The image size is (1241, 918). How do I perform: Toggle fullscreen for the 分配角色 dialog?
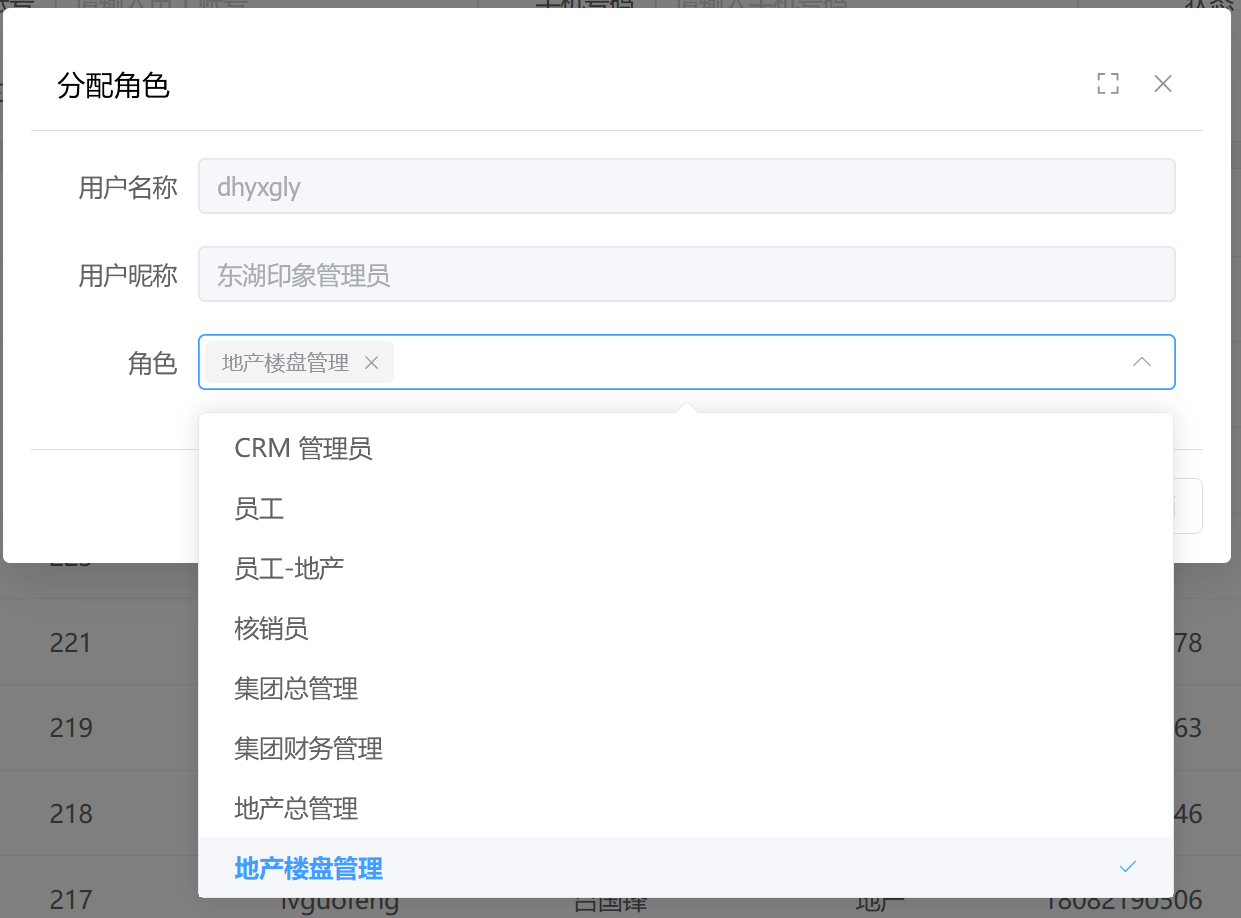pyautogui.click(x=1107, y=84)
